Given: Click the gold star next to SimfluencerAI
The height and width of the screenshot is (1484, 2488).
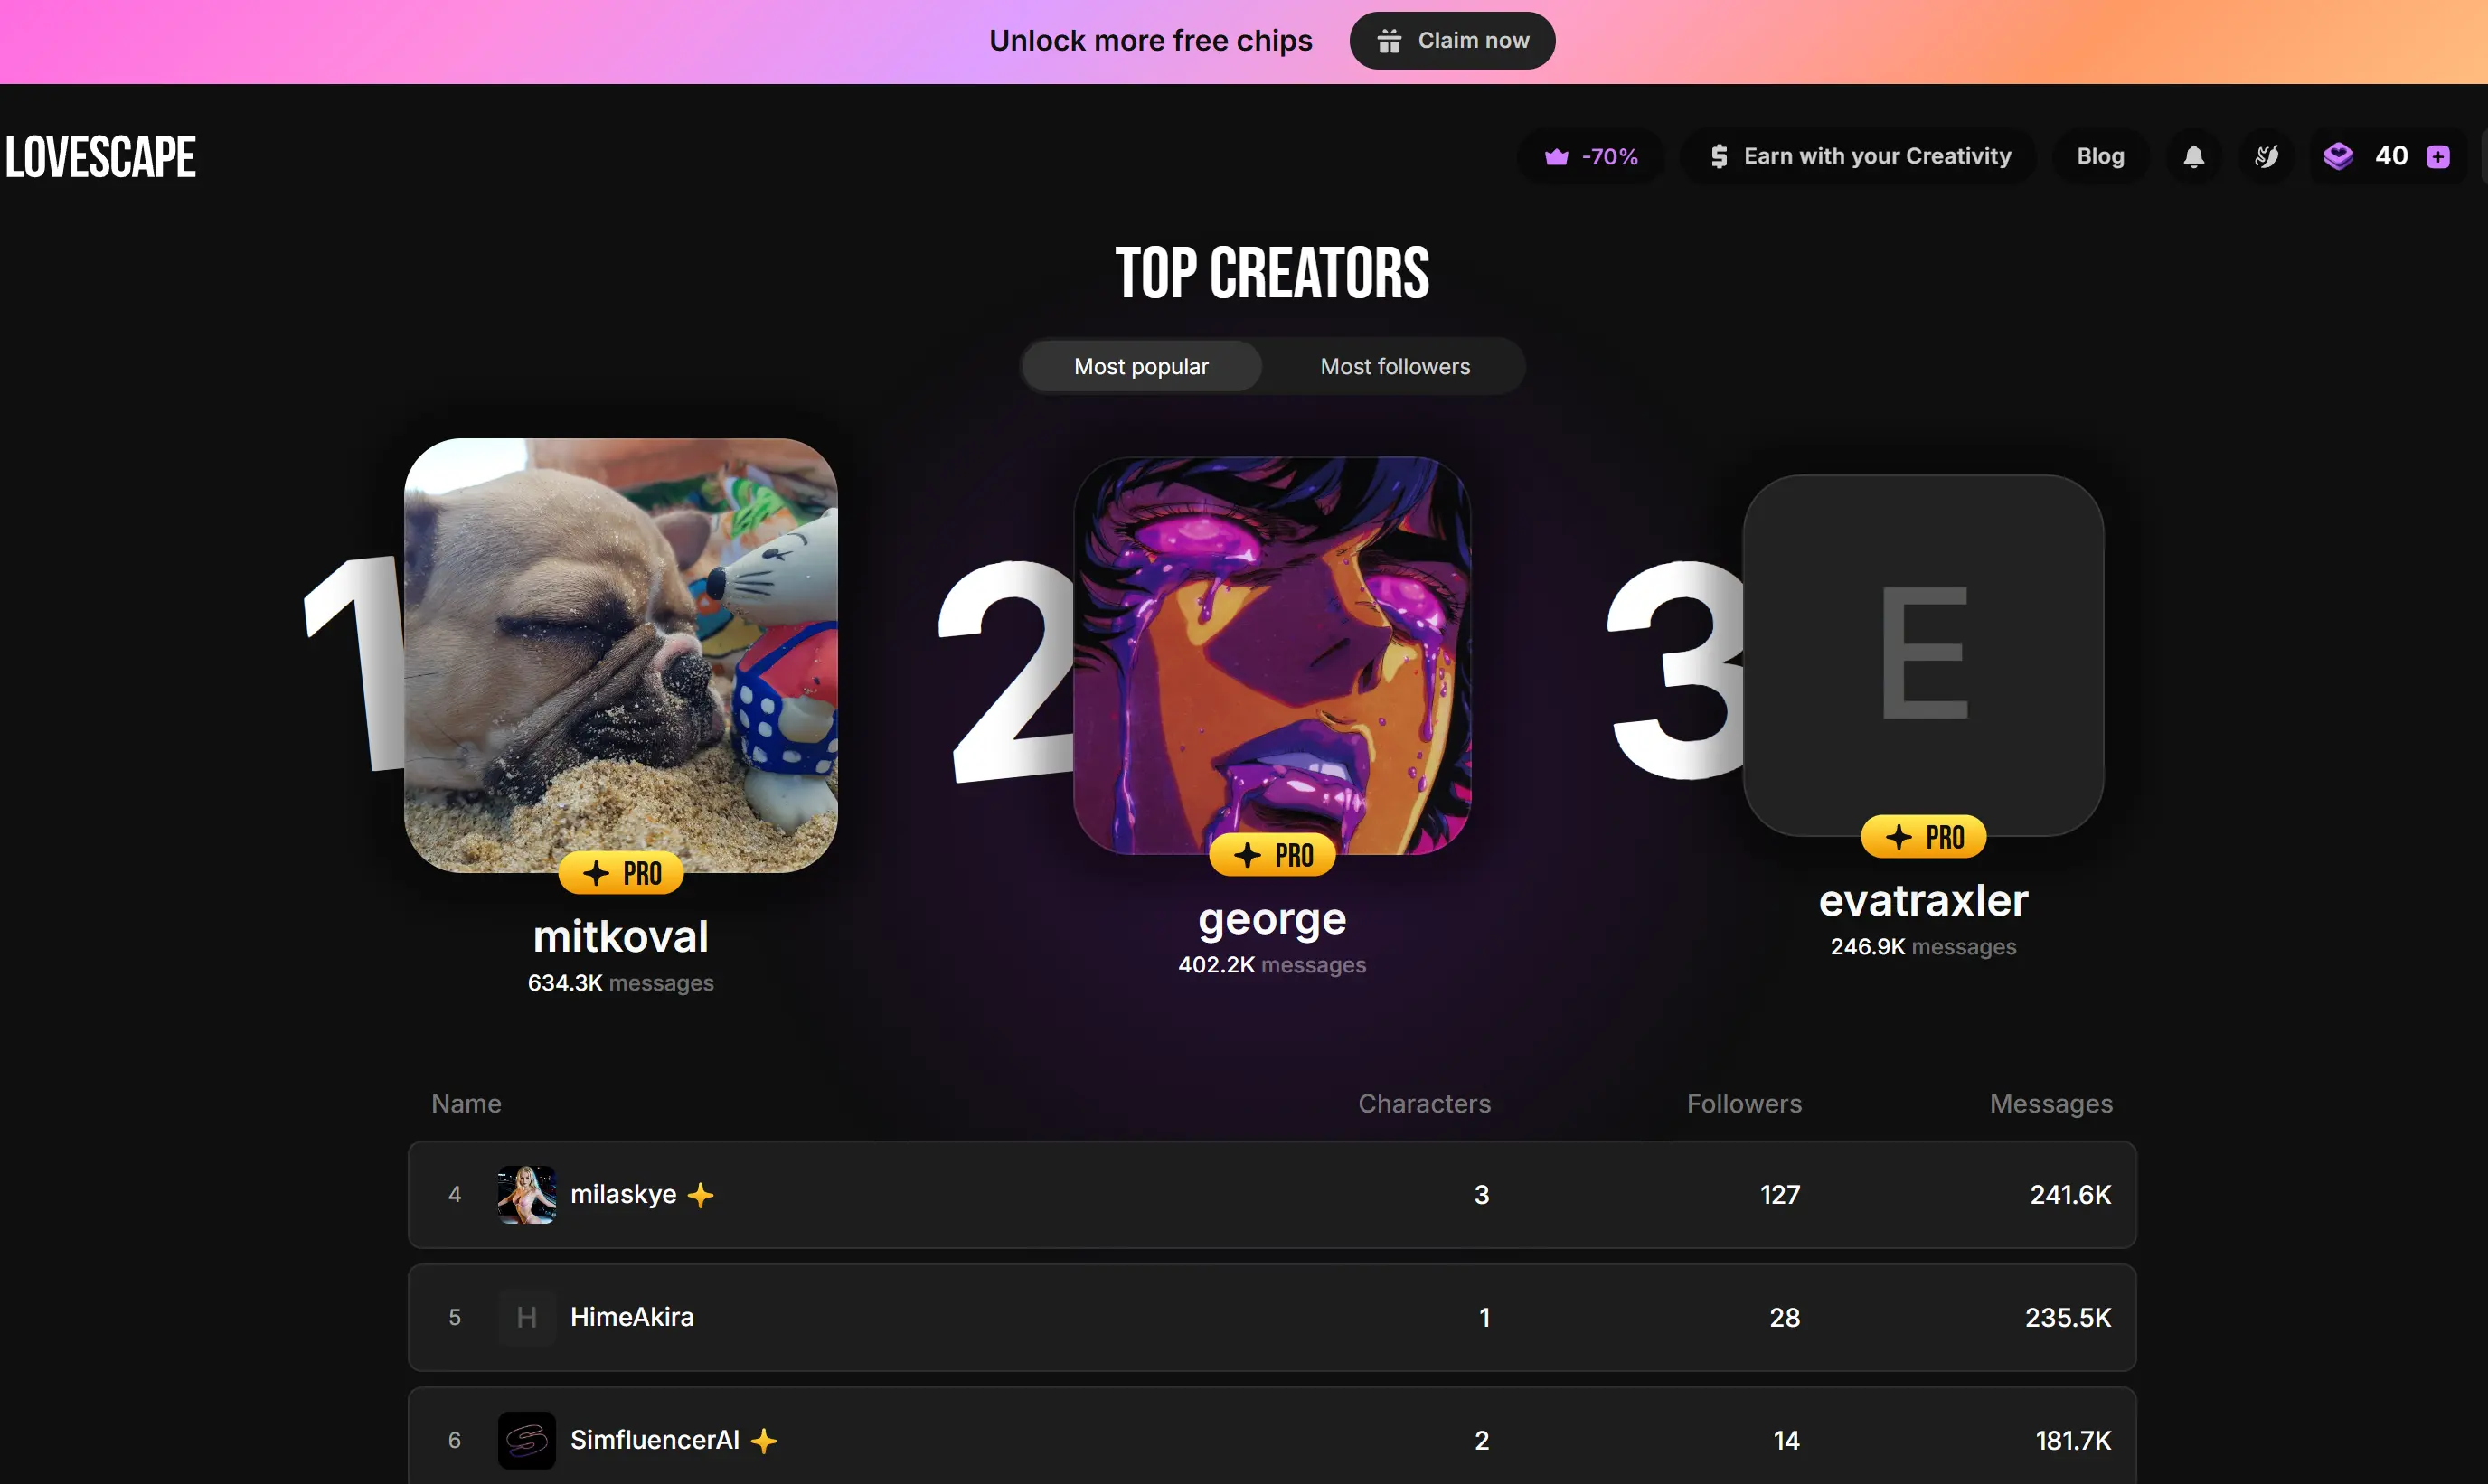Looking at the screenshot, I should click(764, 1441).
